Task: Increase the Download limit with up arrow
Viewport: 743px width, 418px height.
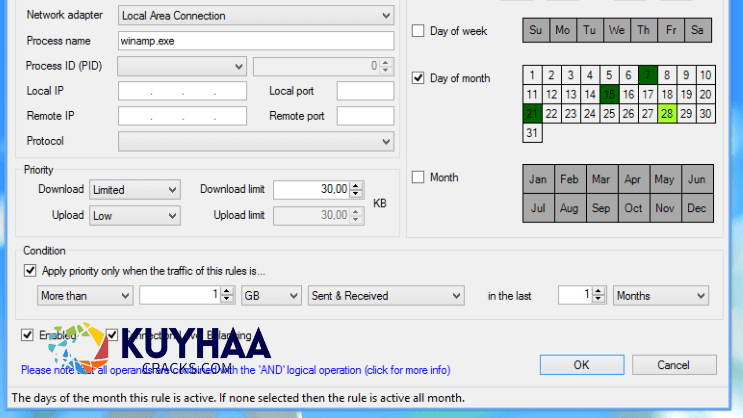Action: [x=358, y=185]
